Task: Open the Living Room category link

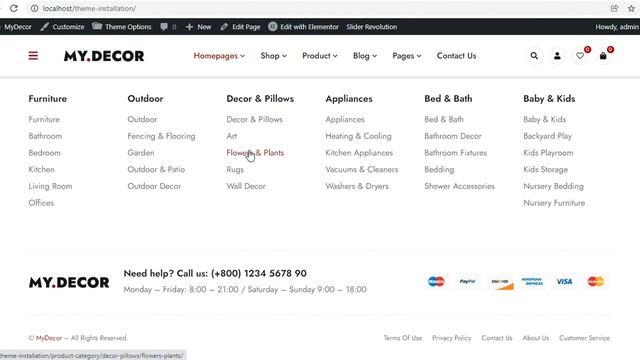Action: pyautogui.click(x=50, y=186)
